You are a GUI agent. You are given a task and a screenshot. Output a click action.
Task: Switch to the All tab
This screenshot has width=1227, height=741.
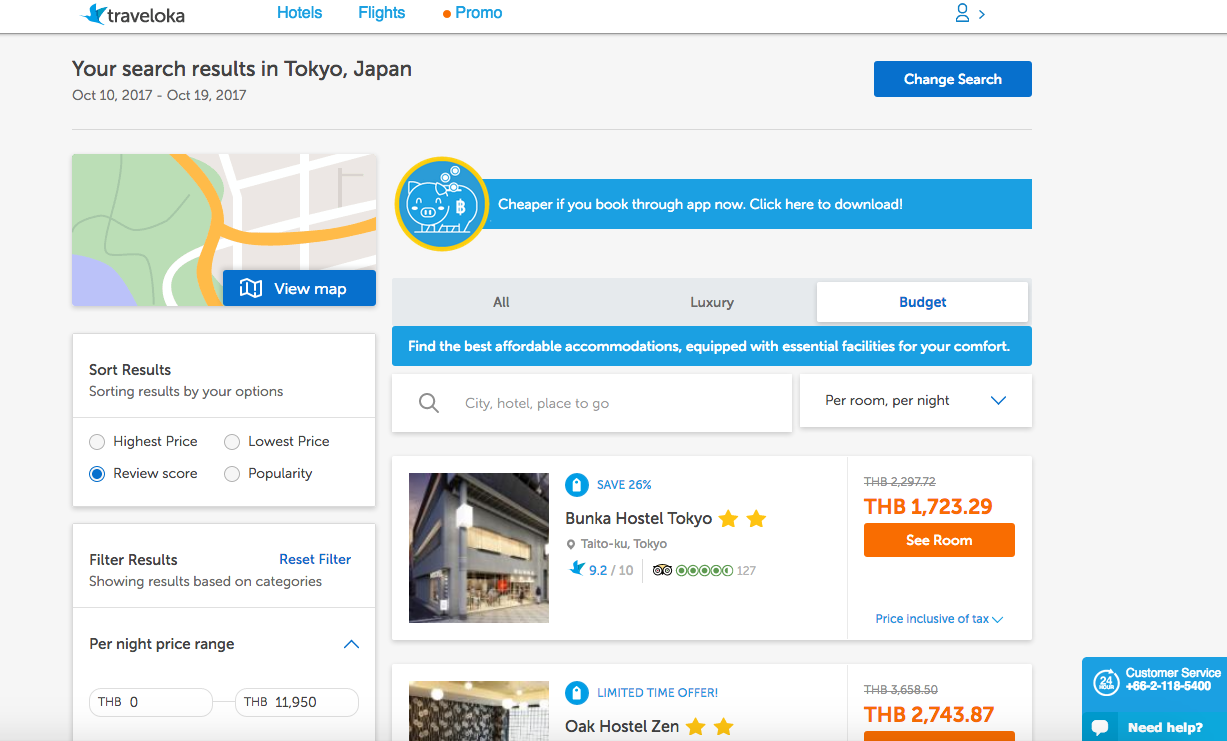(501, 302)
